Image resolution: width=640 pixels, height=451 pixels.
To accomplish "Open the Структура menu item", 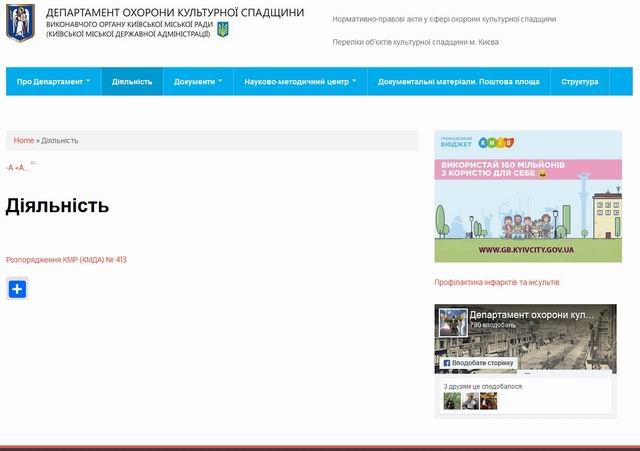I will point(580,82).
